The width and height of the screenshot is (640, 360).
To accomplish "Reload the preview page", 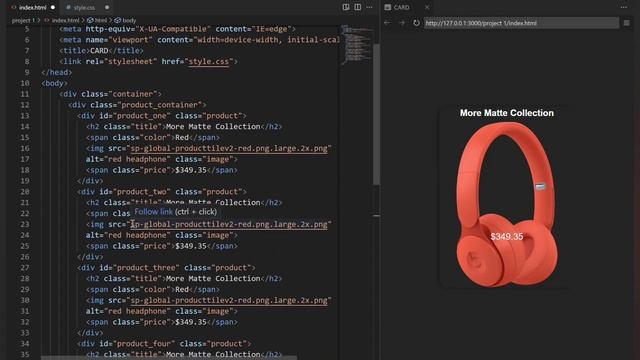I will click(x=416, y=23).
